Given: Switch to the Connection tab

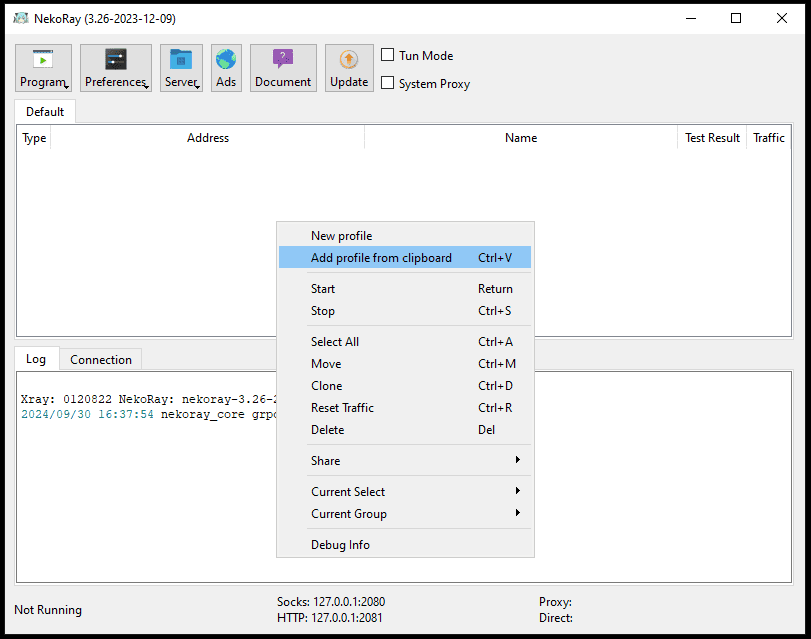Looking at the screenshot, I should (x=101, y=360).
